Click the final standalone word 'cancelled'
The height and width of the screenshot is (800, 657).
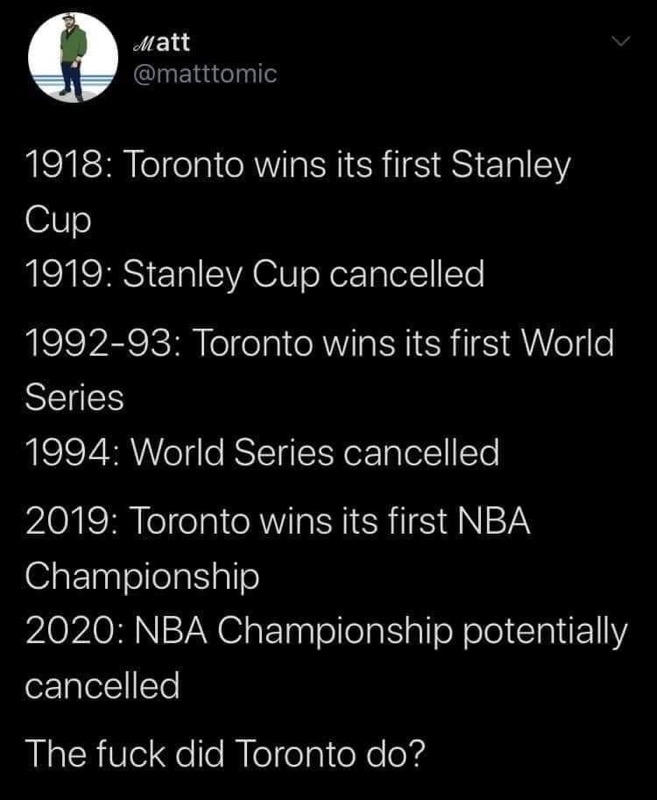(x=102, y=685)
